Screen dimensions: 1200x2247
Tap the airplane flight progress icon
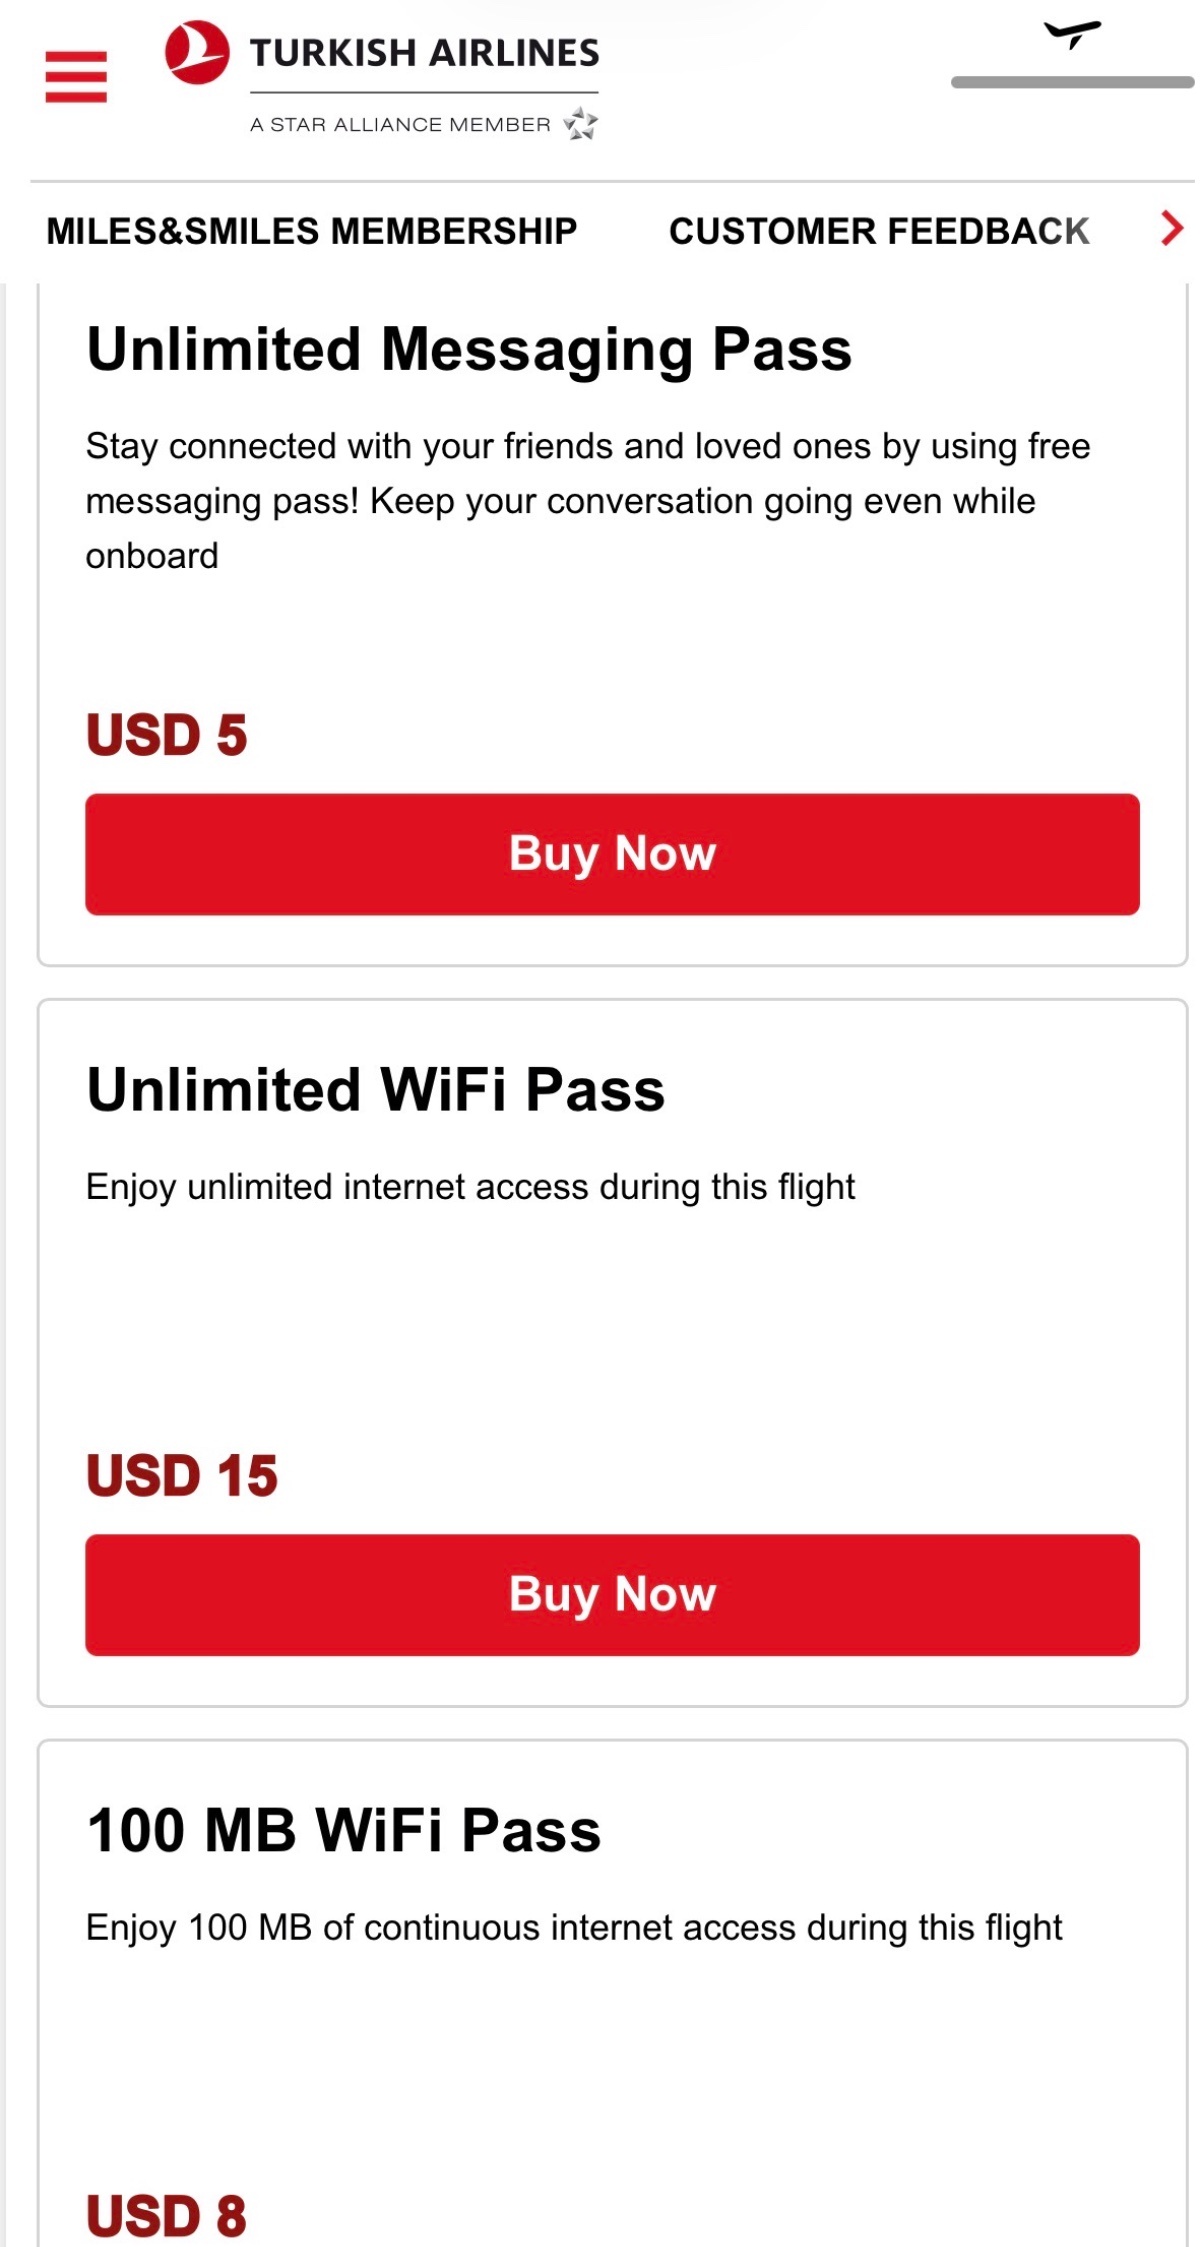click(x=1072, y=34)
